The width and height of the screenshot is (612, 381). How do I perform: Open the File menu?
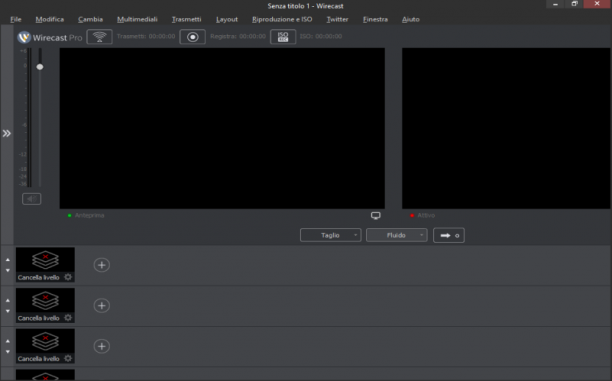point(16,19)
